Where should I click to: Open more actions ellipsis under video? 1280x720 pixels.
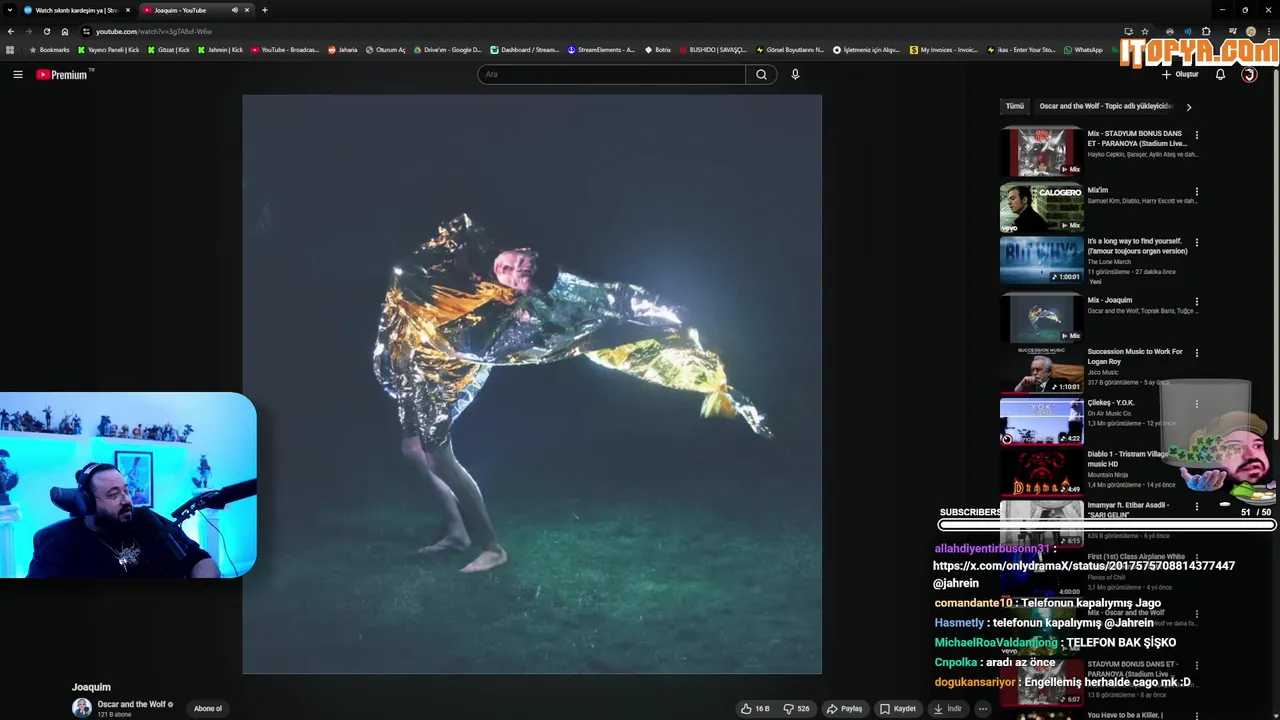(983, 708)
